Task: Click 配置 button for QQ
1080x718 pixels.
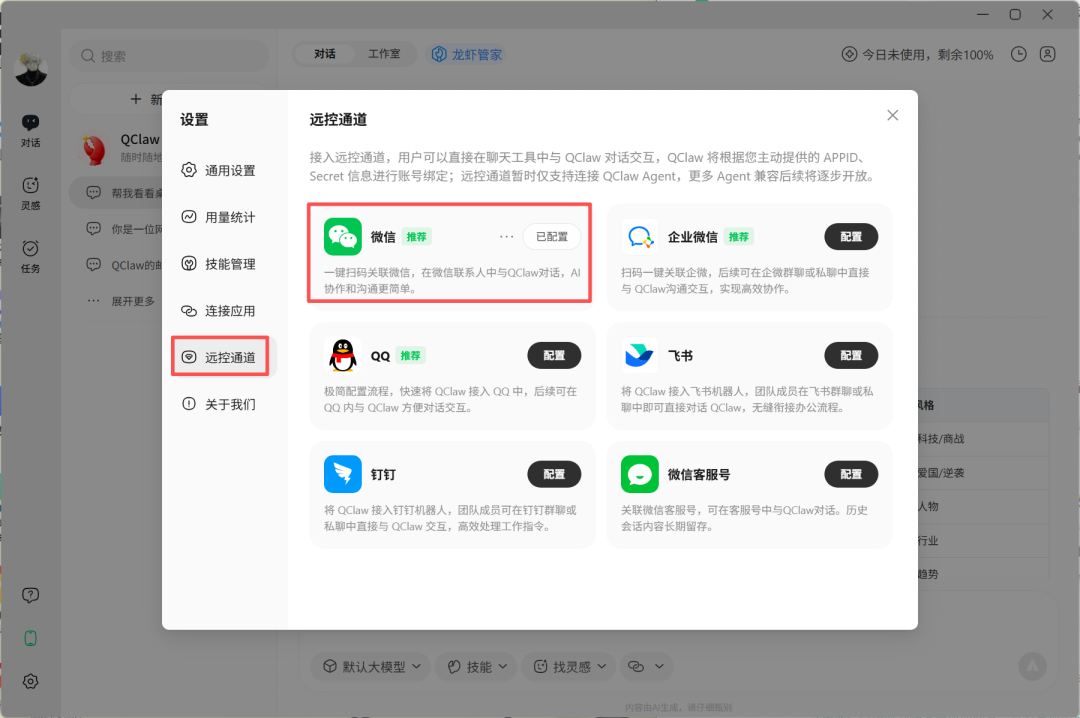Action: tap(554, 356)
